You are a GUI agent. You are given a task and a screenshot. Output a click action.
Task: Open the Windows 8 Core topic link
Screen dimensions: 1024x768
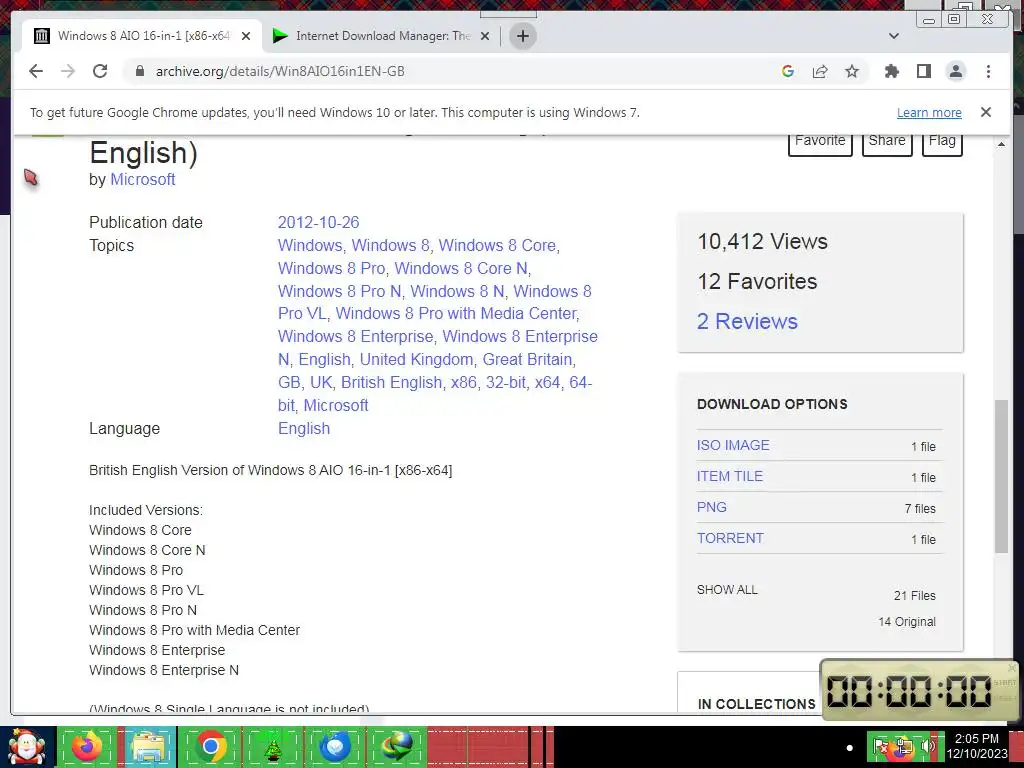498,245
